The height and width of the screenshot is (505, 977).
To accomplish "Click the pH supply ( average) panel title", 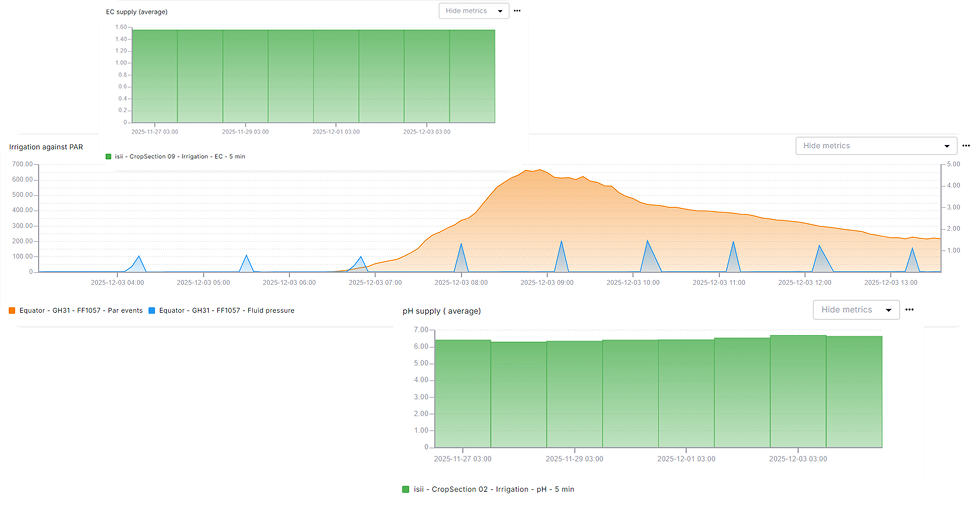I will 442,311.
